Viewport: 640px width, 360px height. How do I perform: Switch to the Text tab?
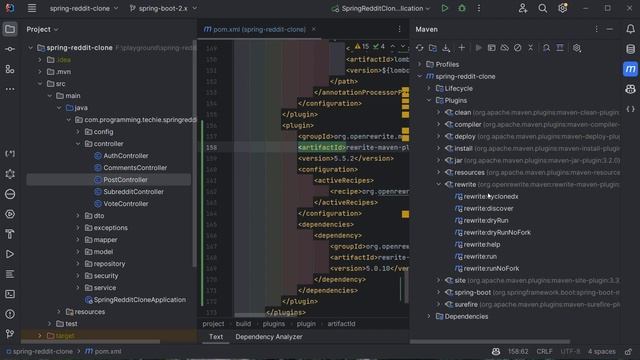(216, 337)
